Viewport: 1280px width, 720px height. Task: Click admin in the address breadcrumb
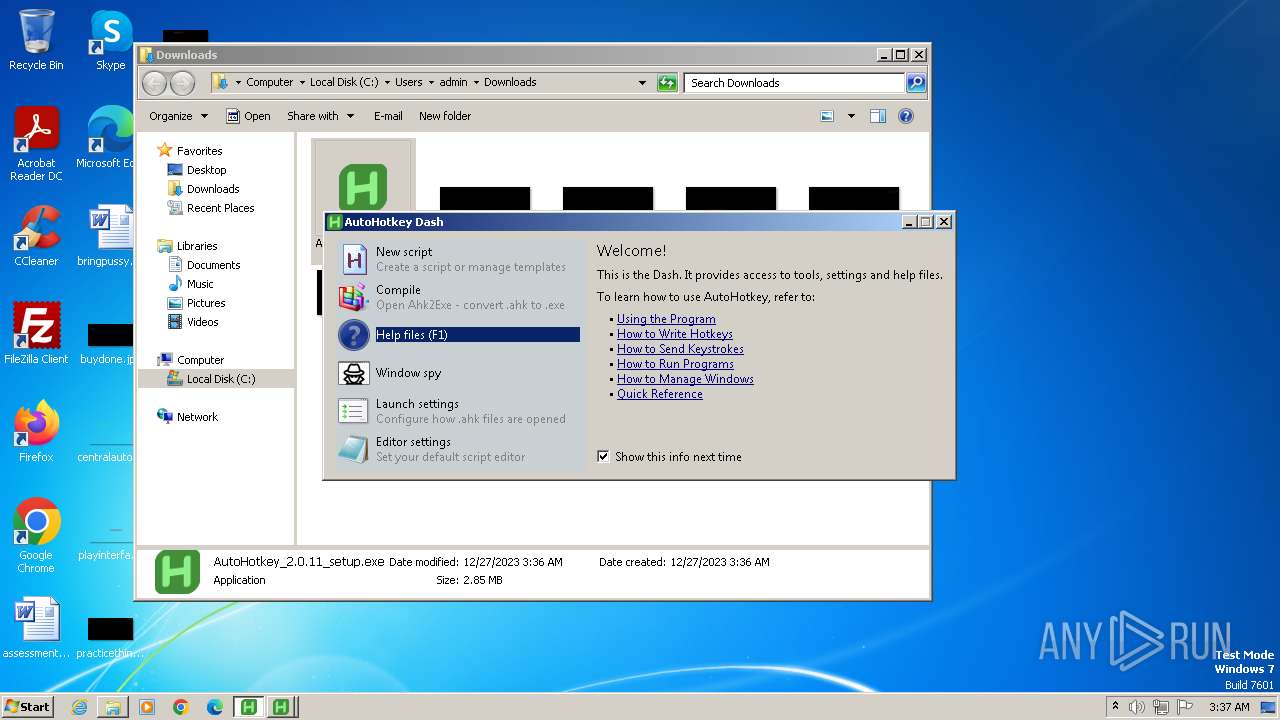tap(453, 83)
